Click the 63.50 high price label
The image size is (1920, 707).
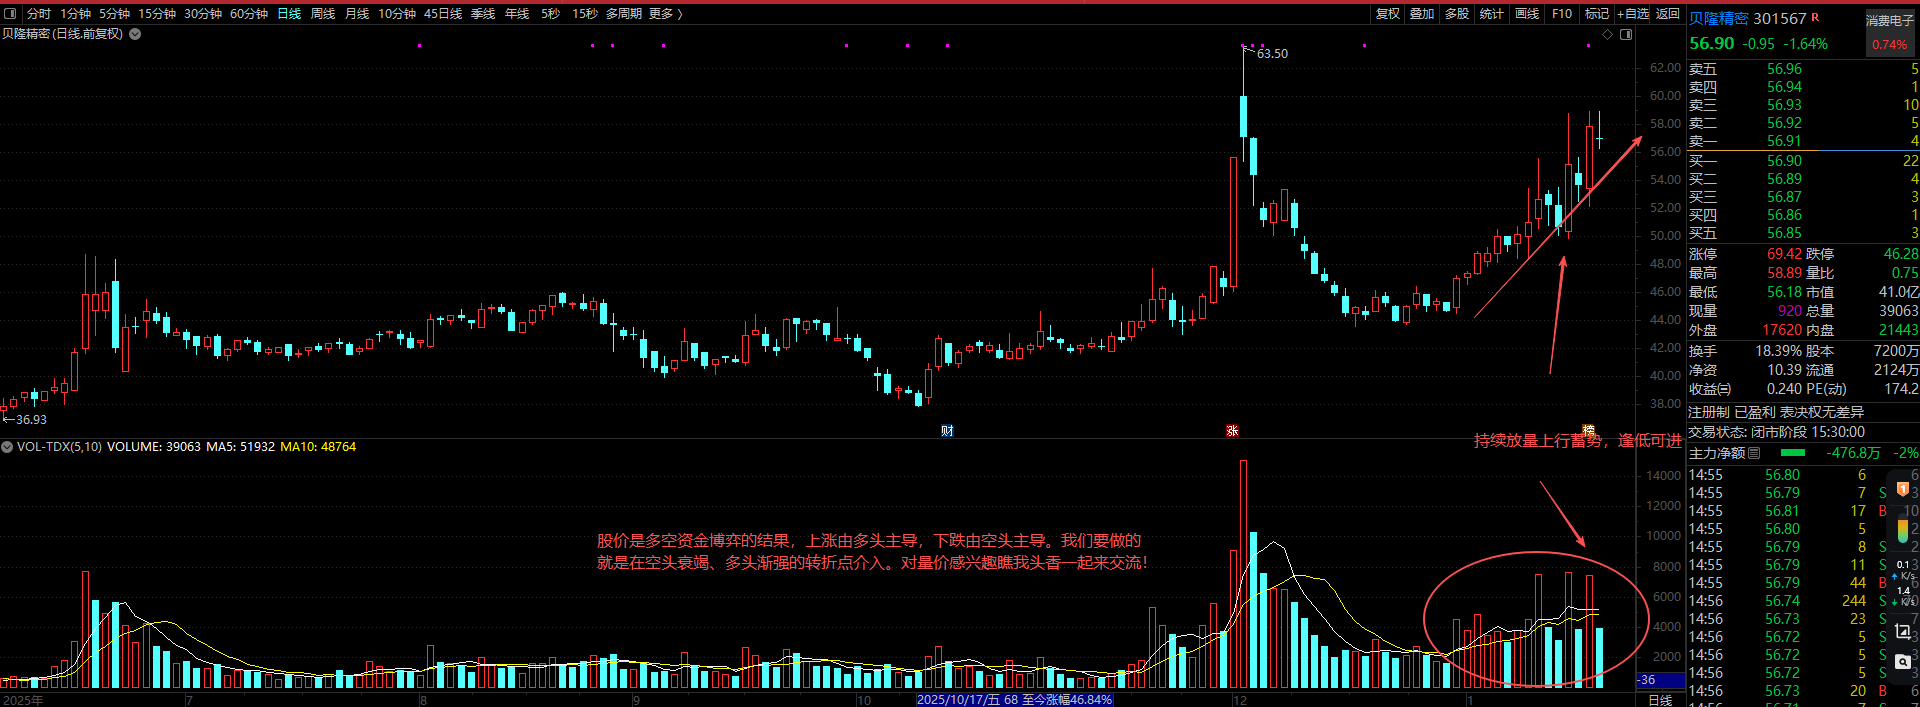coord(1272,54)
